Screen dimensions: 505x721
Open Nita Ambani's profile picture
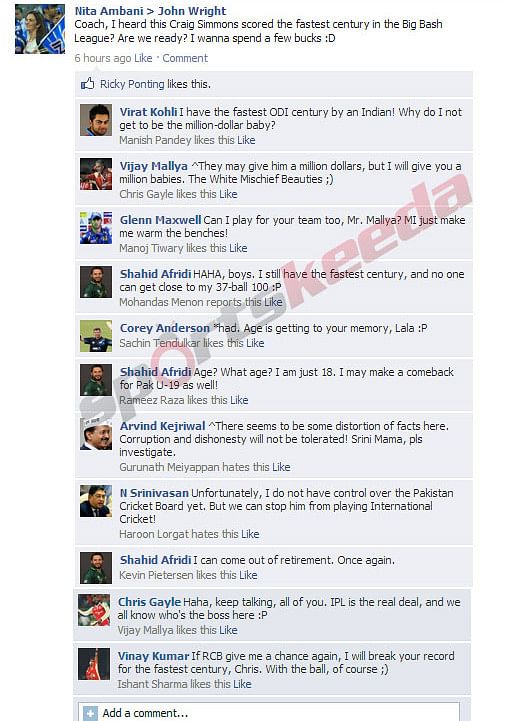click(40, 29)
